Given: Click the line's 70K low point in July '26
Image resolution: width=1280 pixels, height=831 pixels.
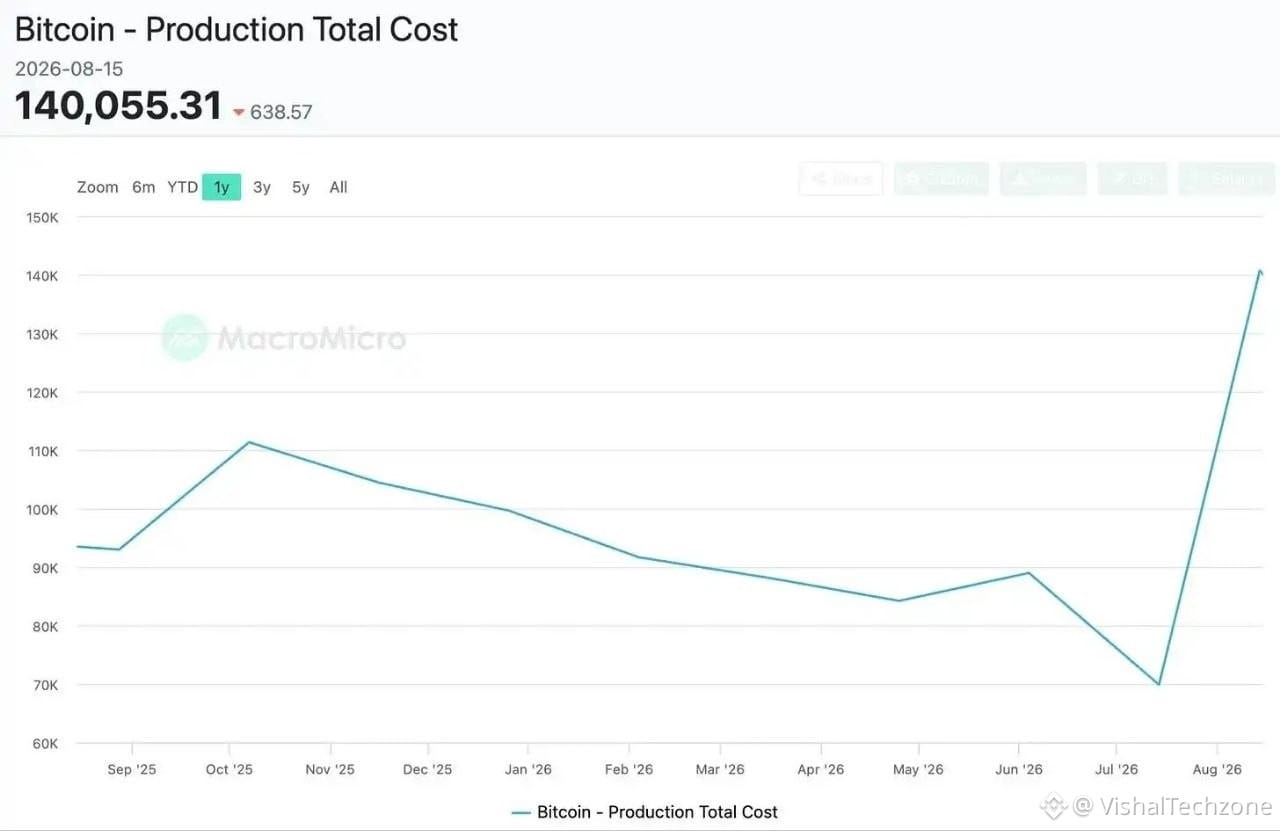Looking at the screenshot, I should click(x=1158, y=684).
